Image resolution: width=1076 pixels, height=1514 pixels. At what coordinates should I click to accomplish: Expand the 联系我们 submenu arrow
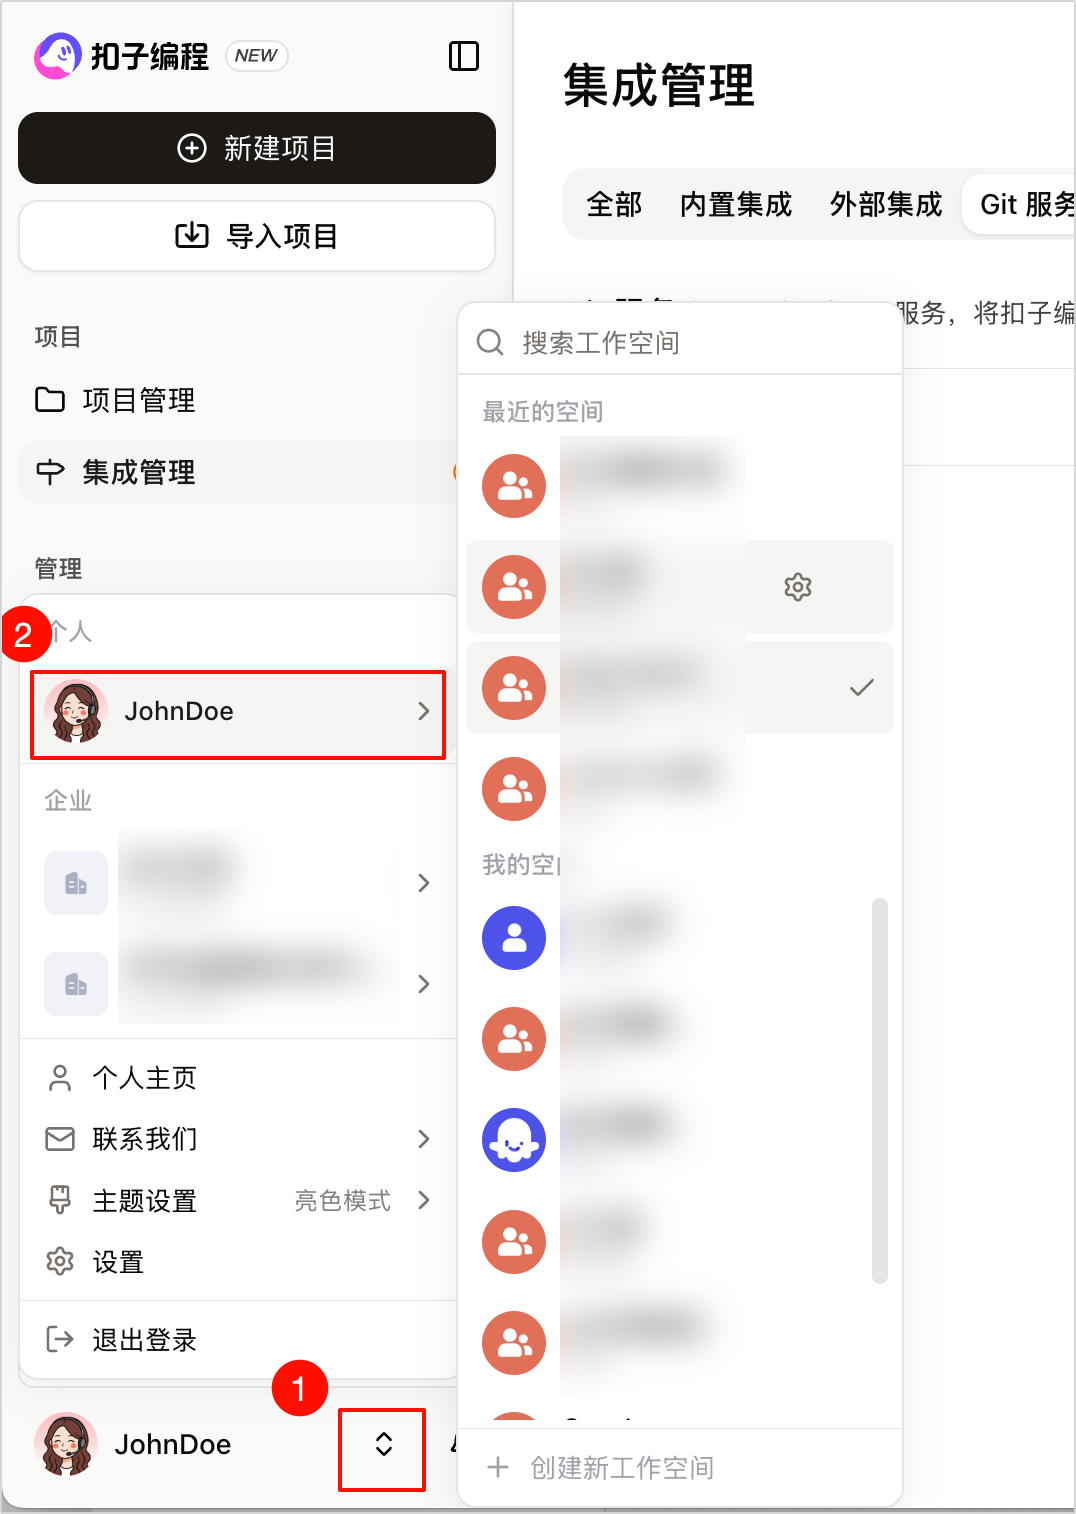click(424, 1139)
